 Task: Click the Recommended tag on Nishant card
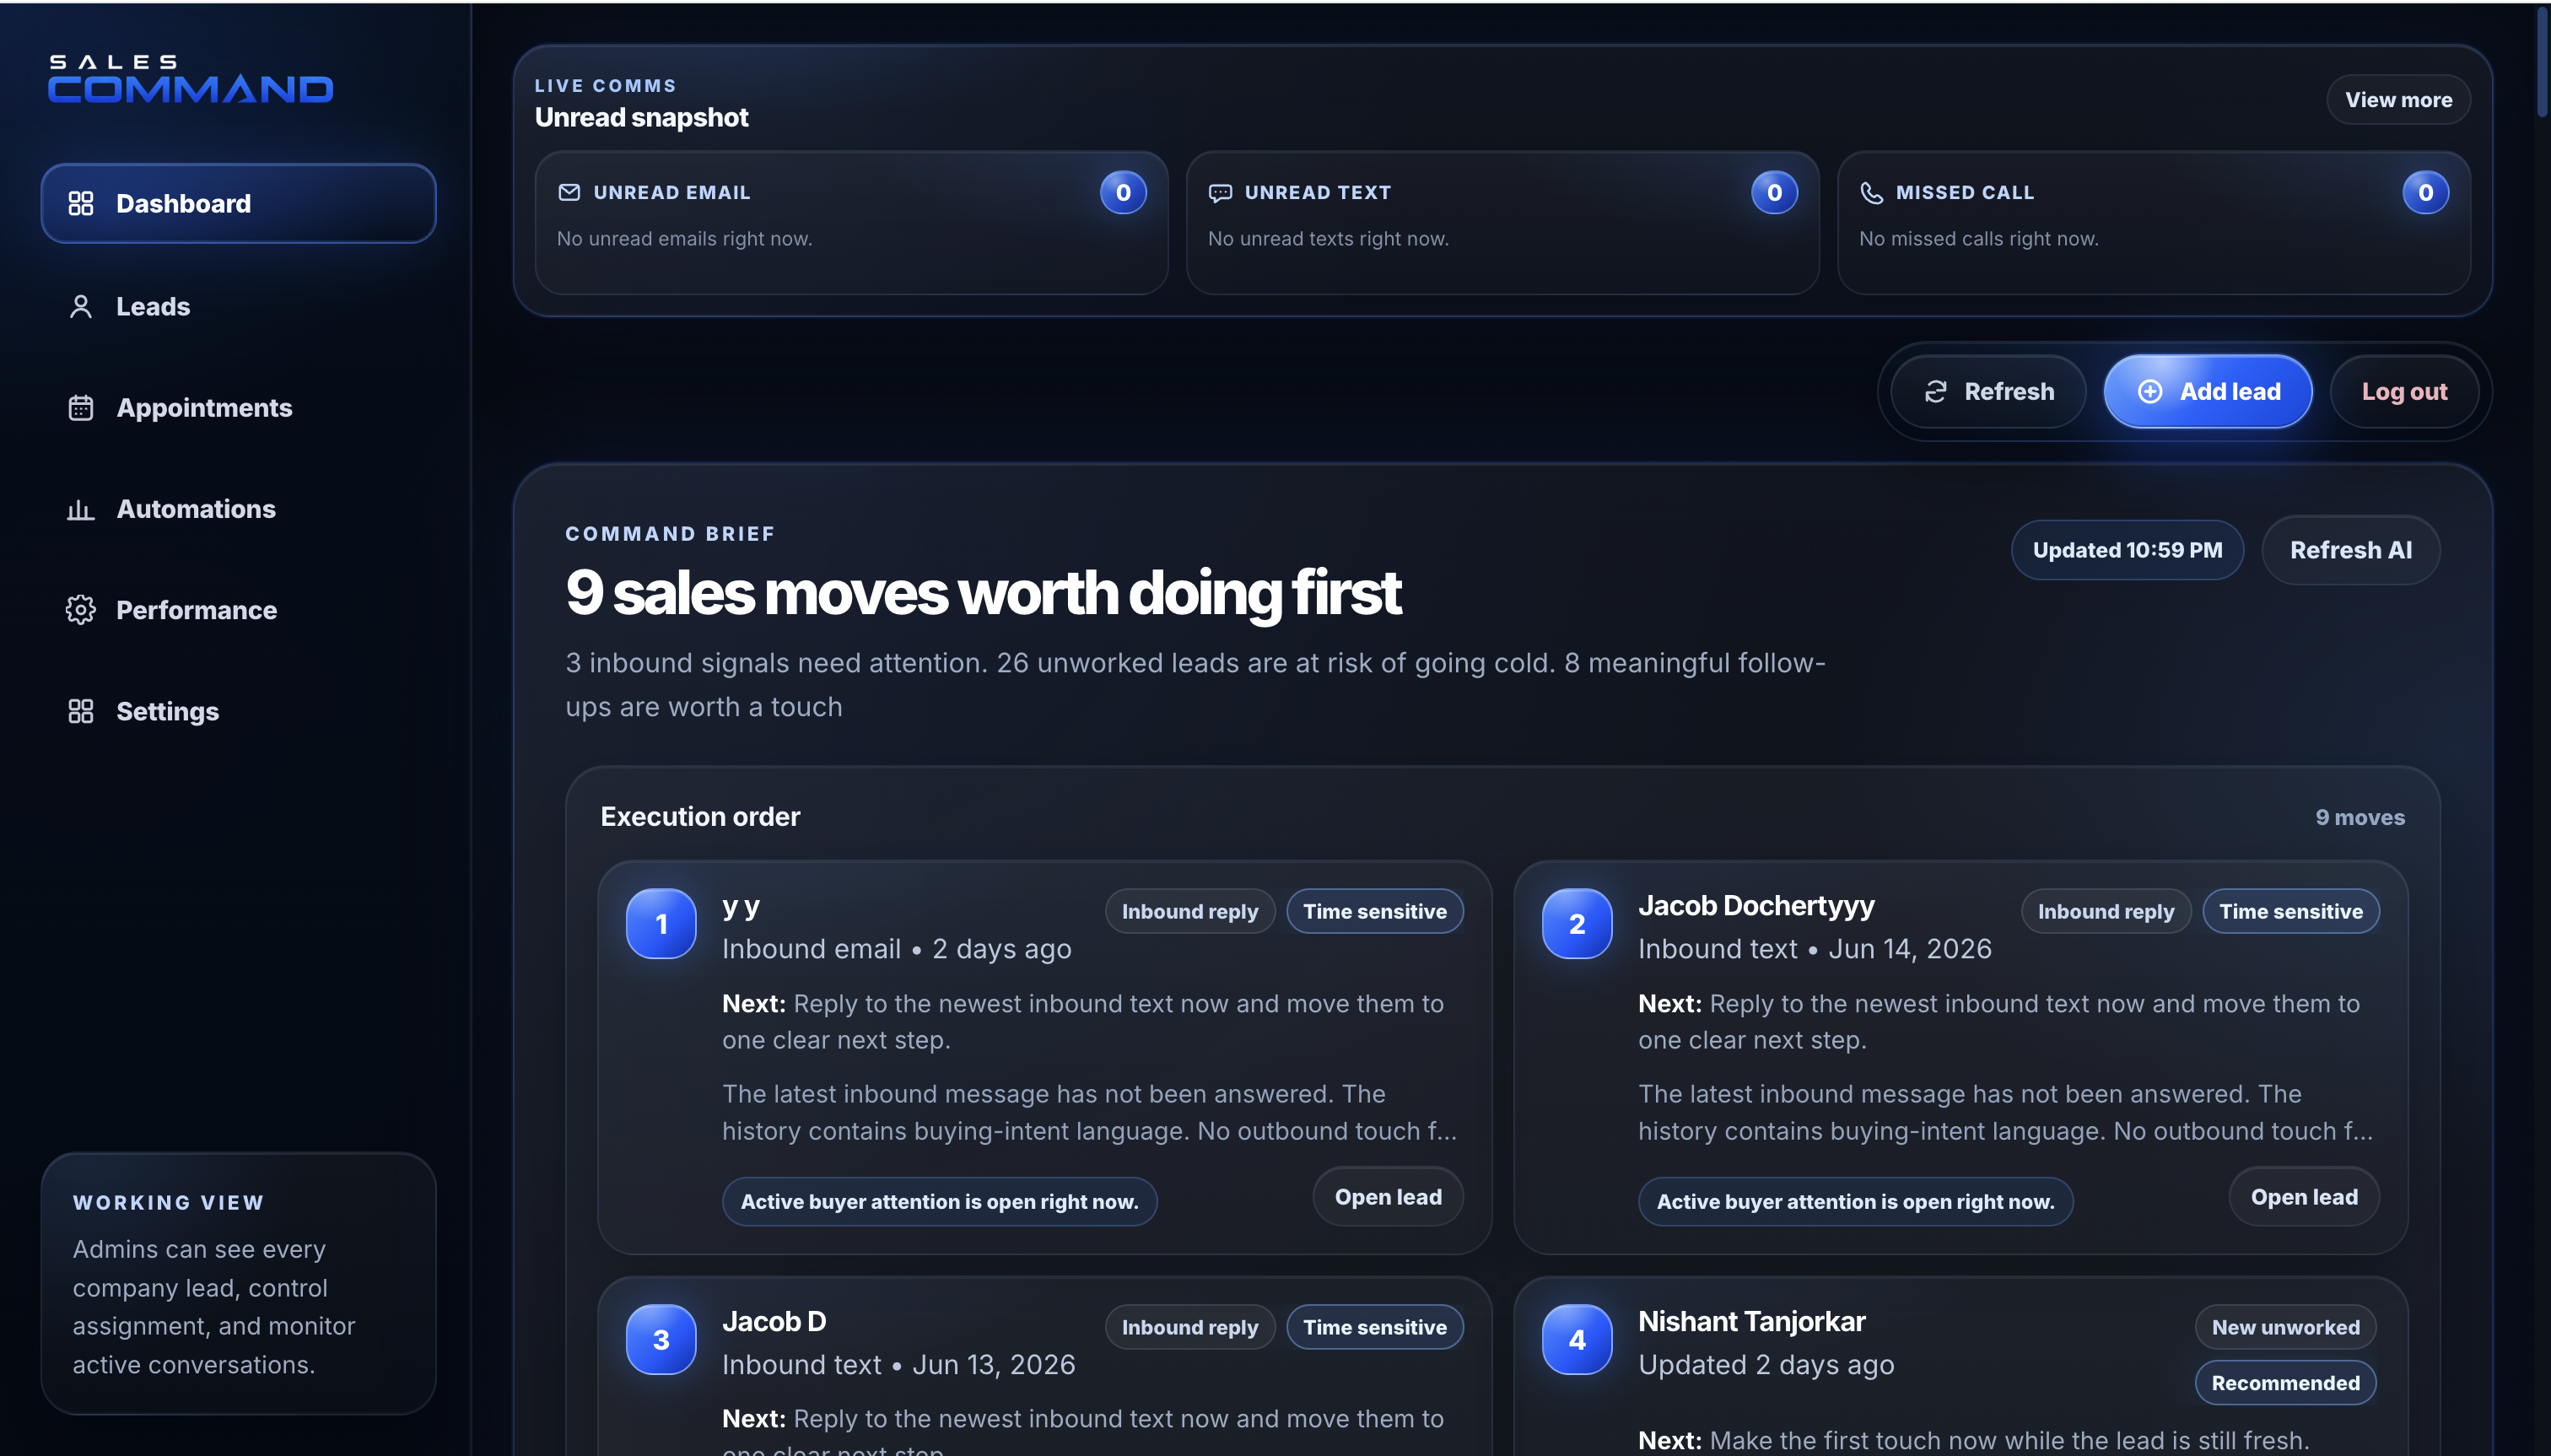pyautogui.click(x=2286, y=1383)
